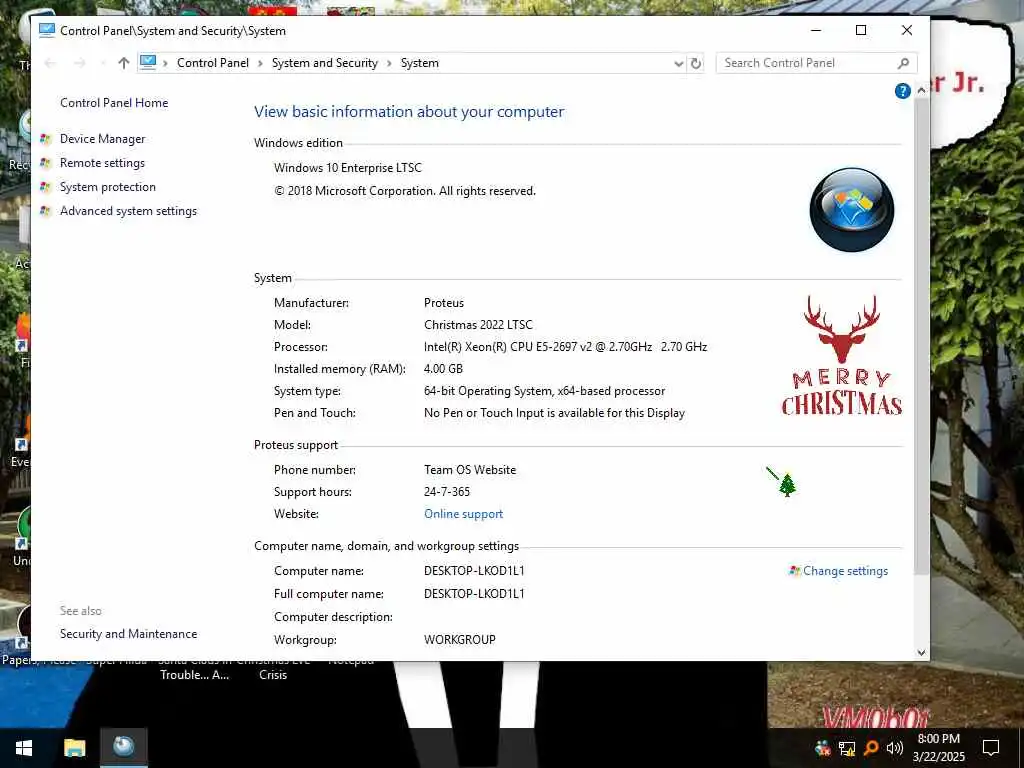Click the Team OS Website phone value

pyautogui.click(x=470, y=470)
